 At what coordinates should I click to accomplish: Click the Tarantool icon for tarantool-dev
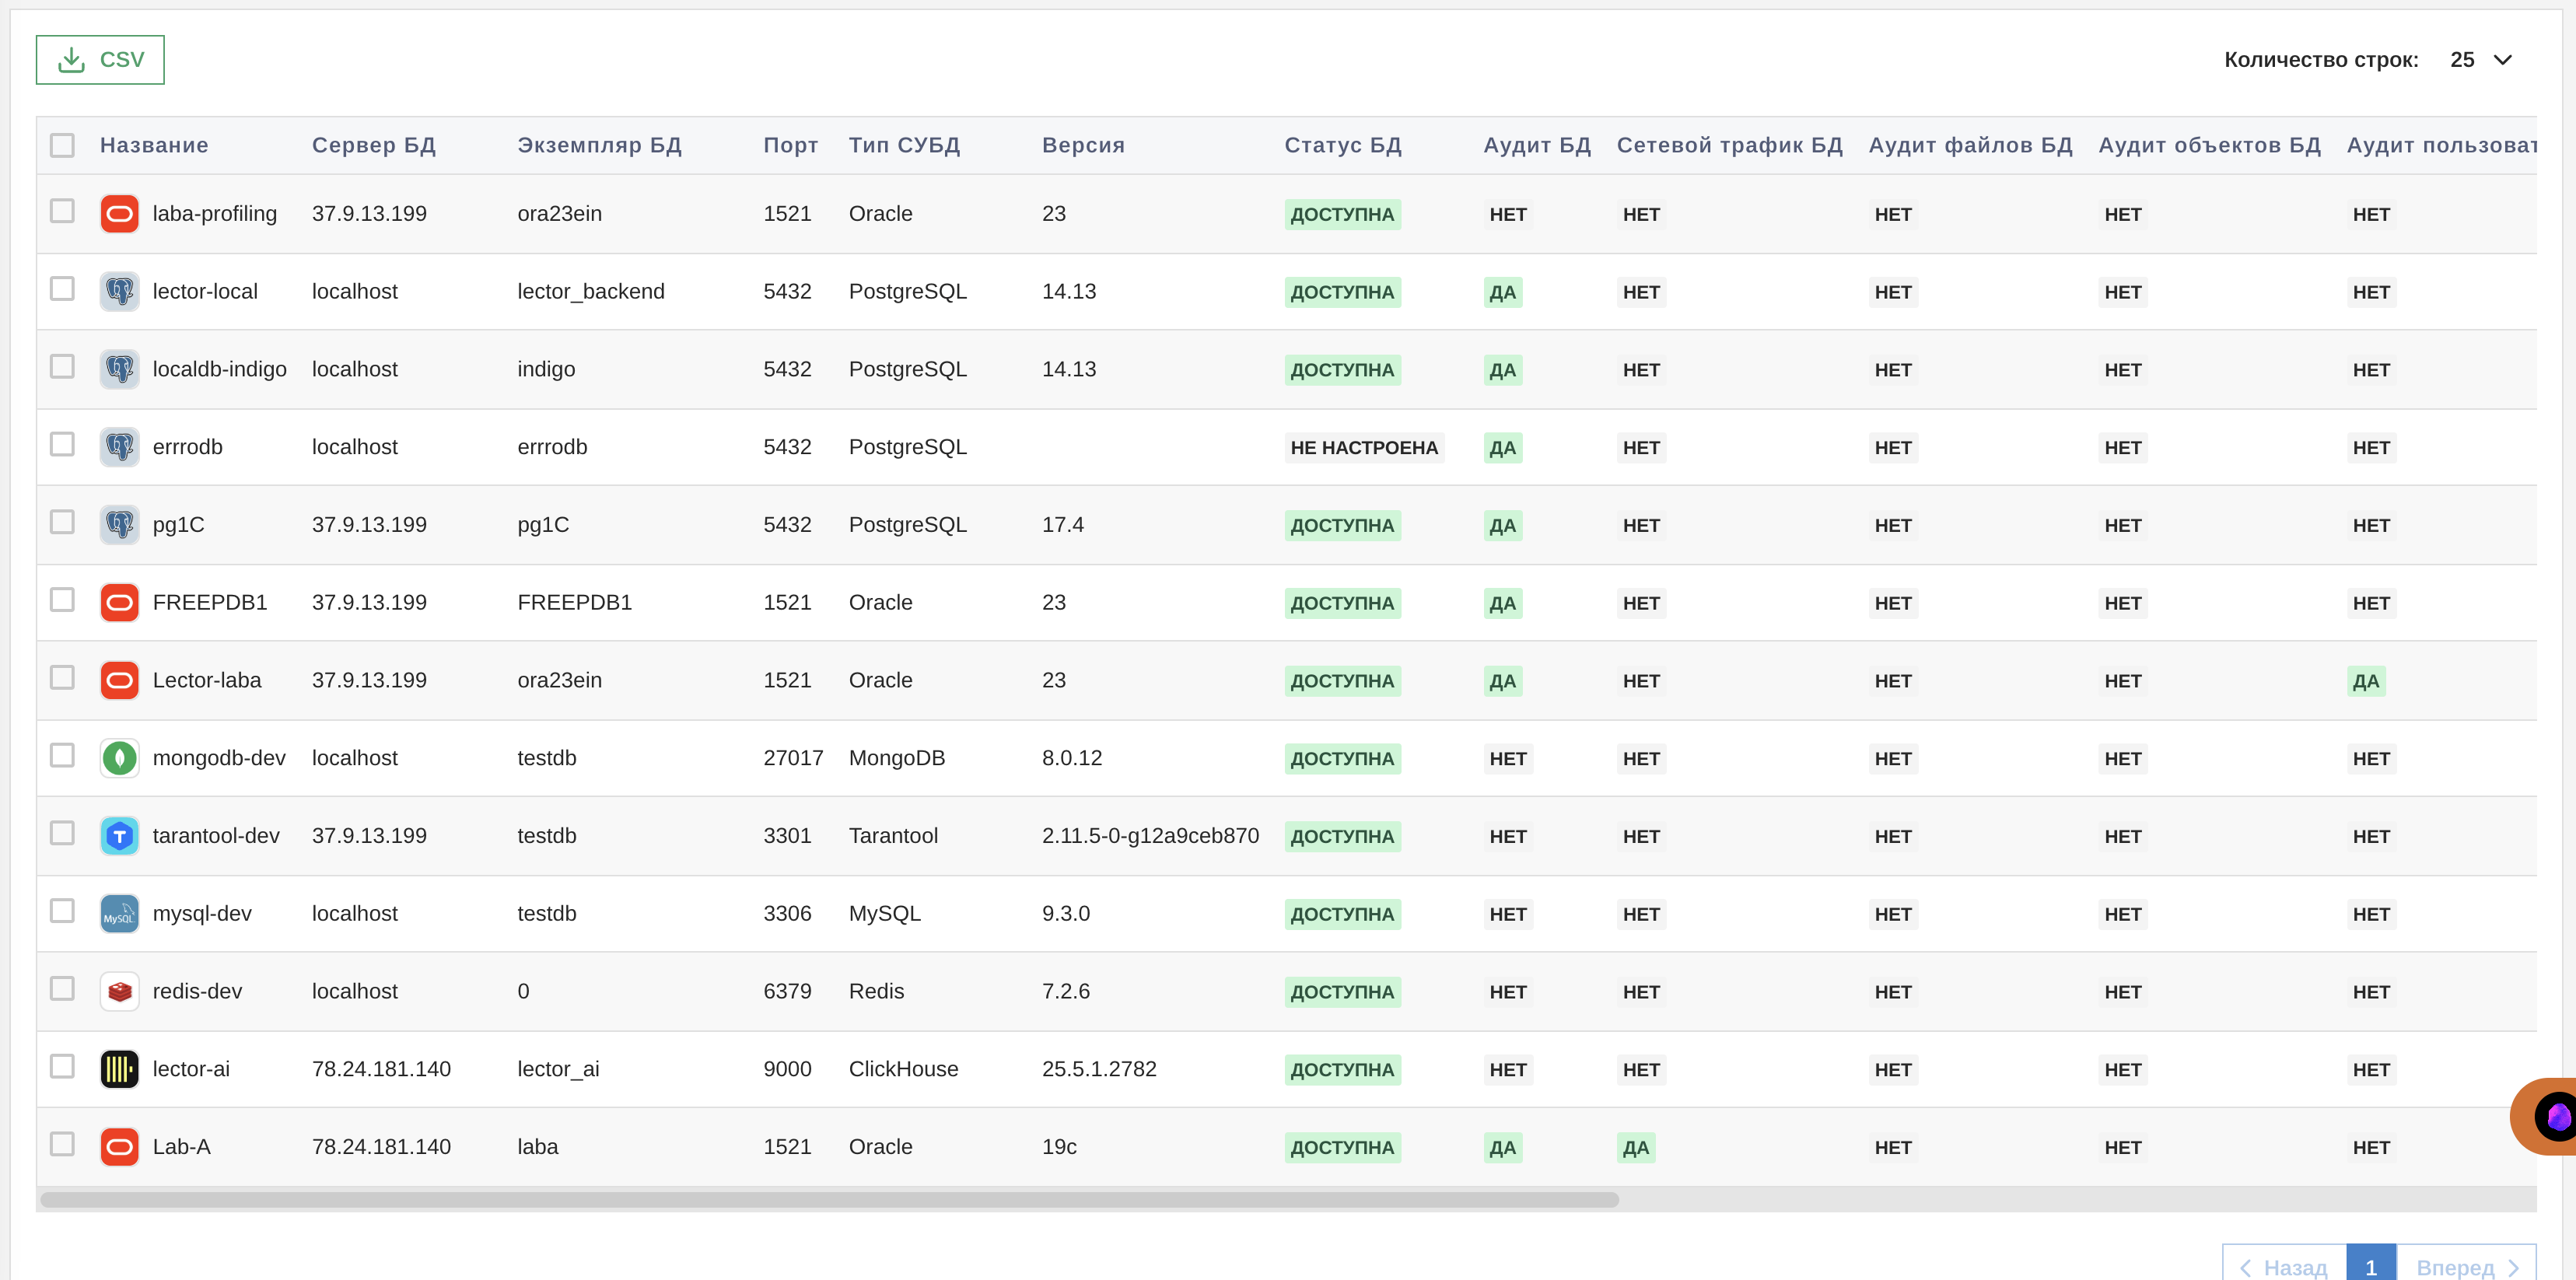click(x=119, y=836)
